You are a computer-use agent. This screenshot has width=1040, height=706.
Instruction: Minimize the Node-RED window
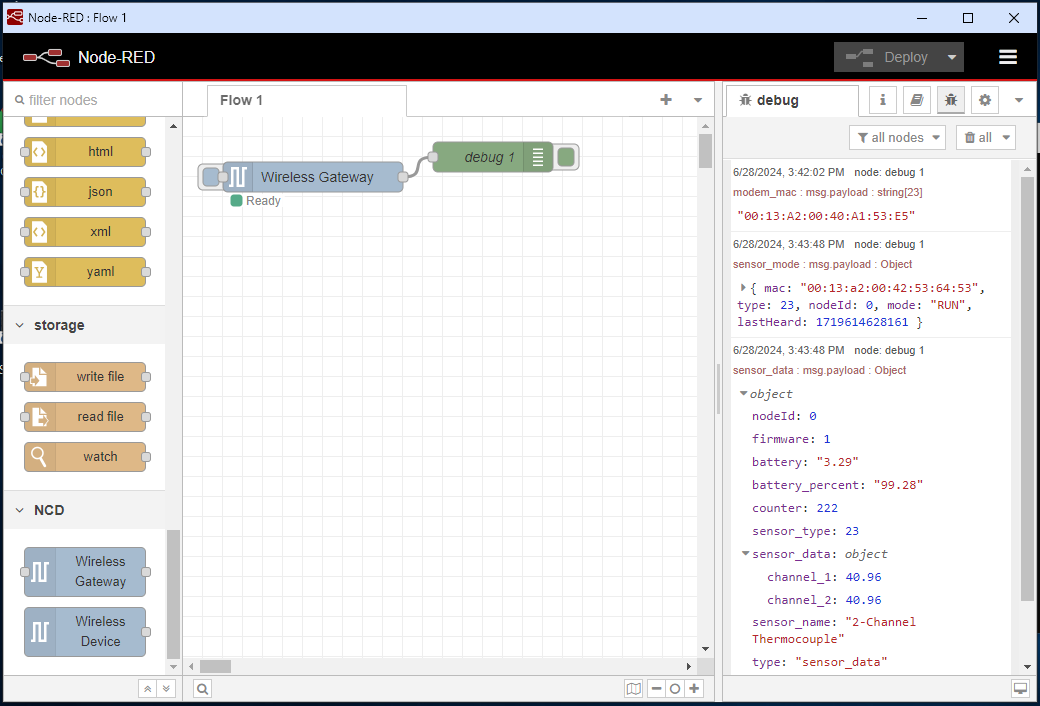(x=923, y=18)
